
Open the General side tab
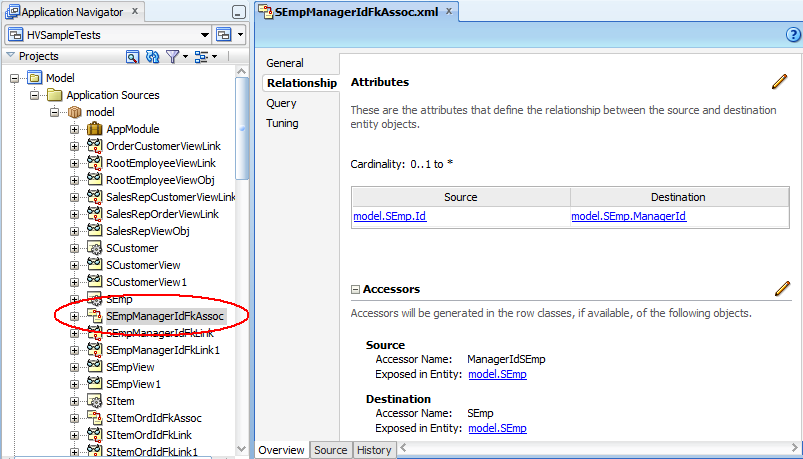[285, 63]
